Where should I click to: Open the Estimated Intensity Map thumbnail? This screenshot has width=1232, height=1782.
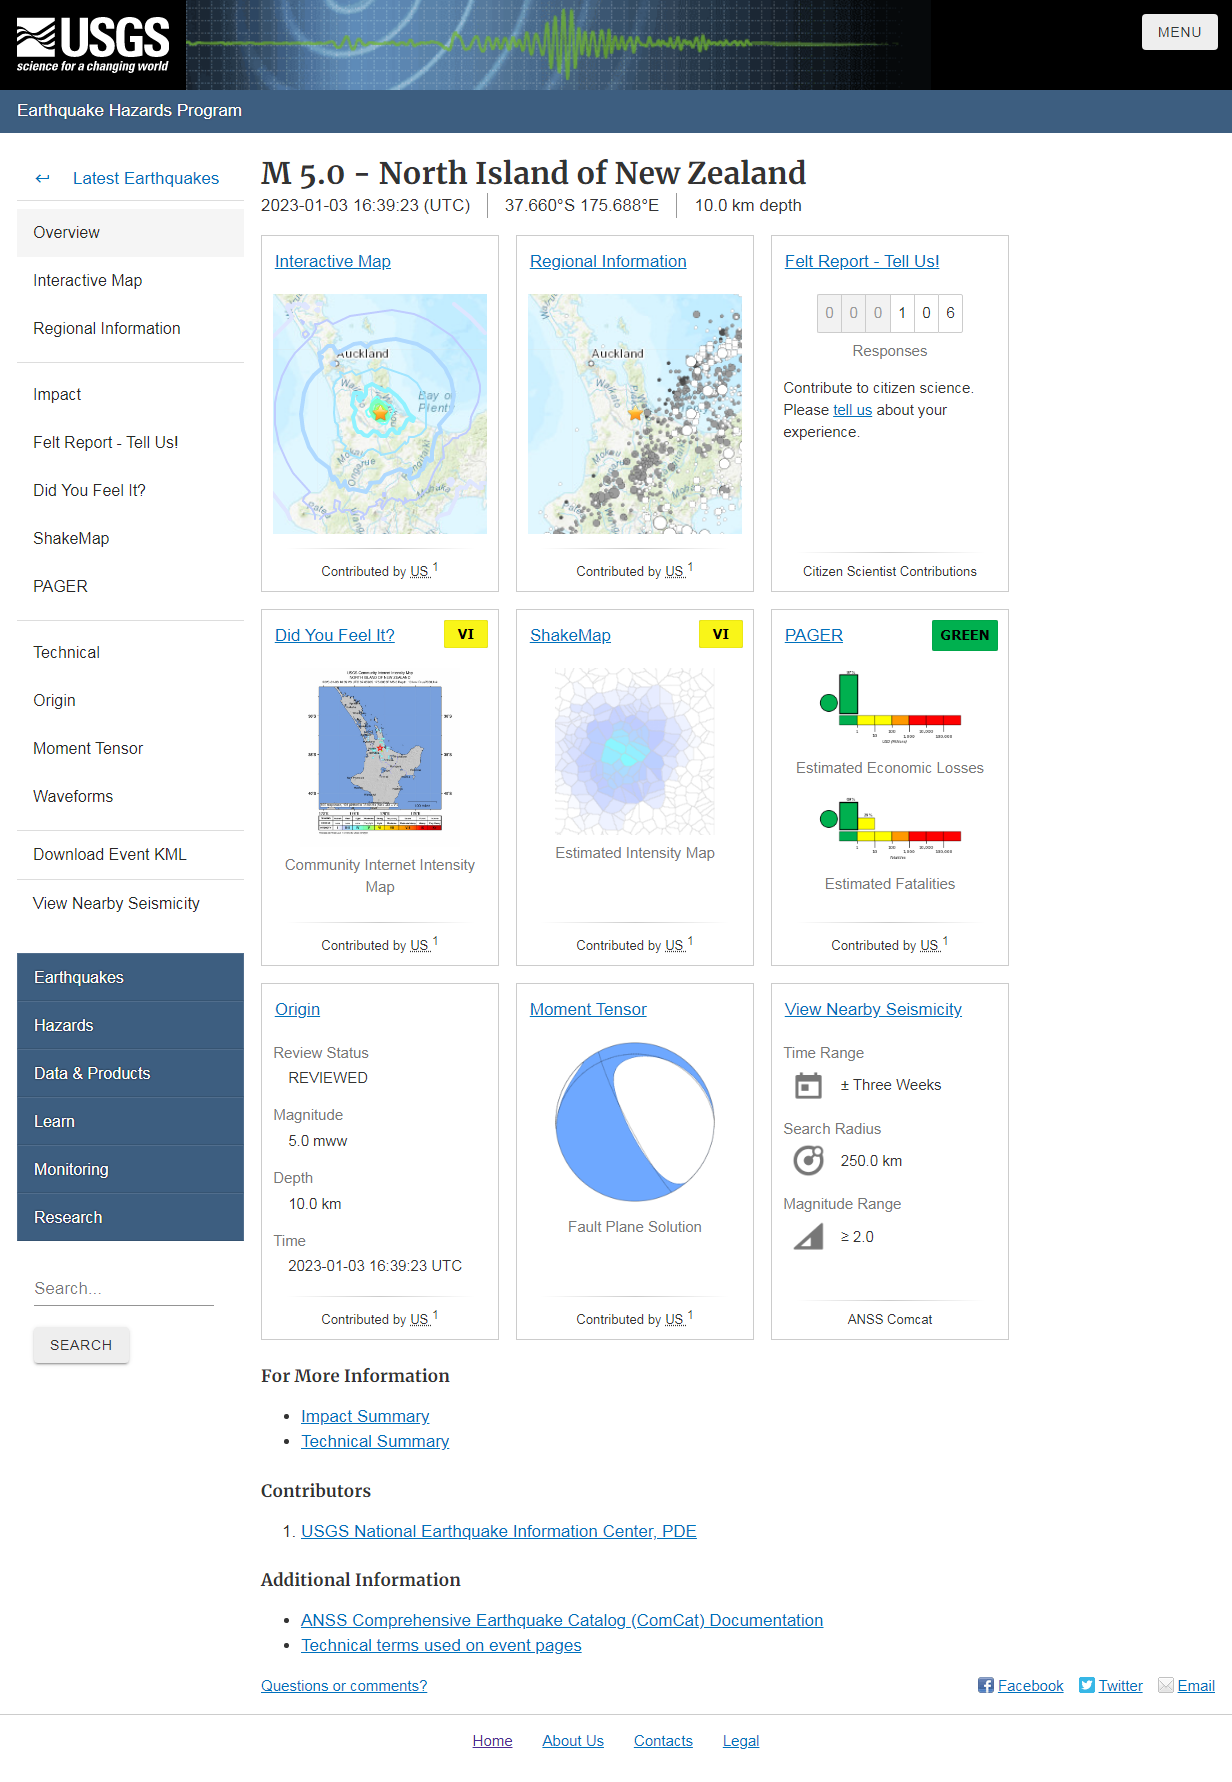635,751
